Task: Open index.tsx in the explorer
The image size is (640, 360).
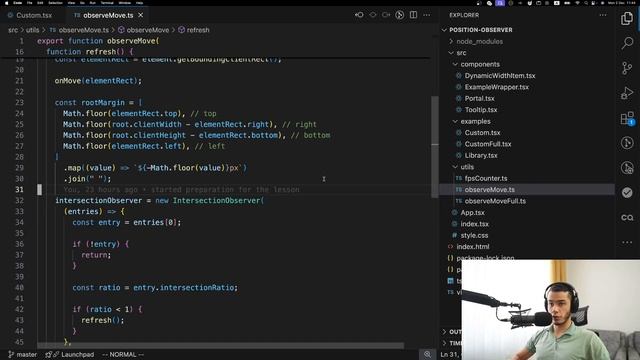Action: (x=474, y=224)
